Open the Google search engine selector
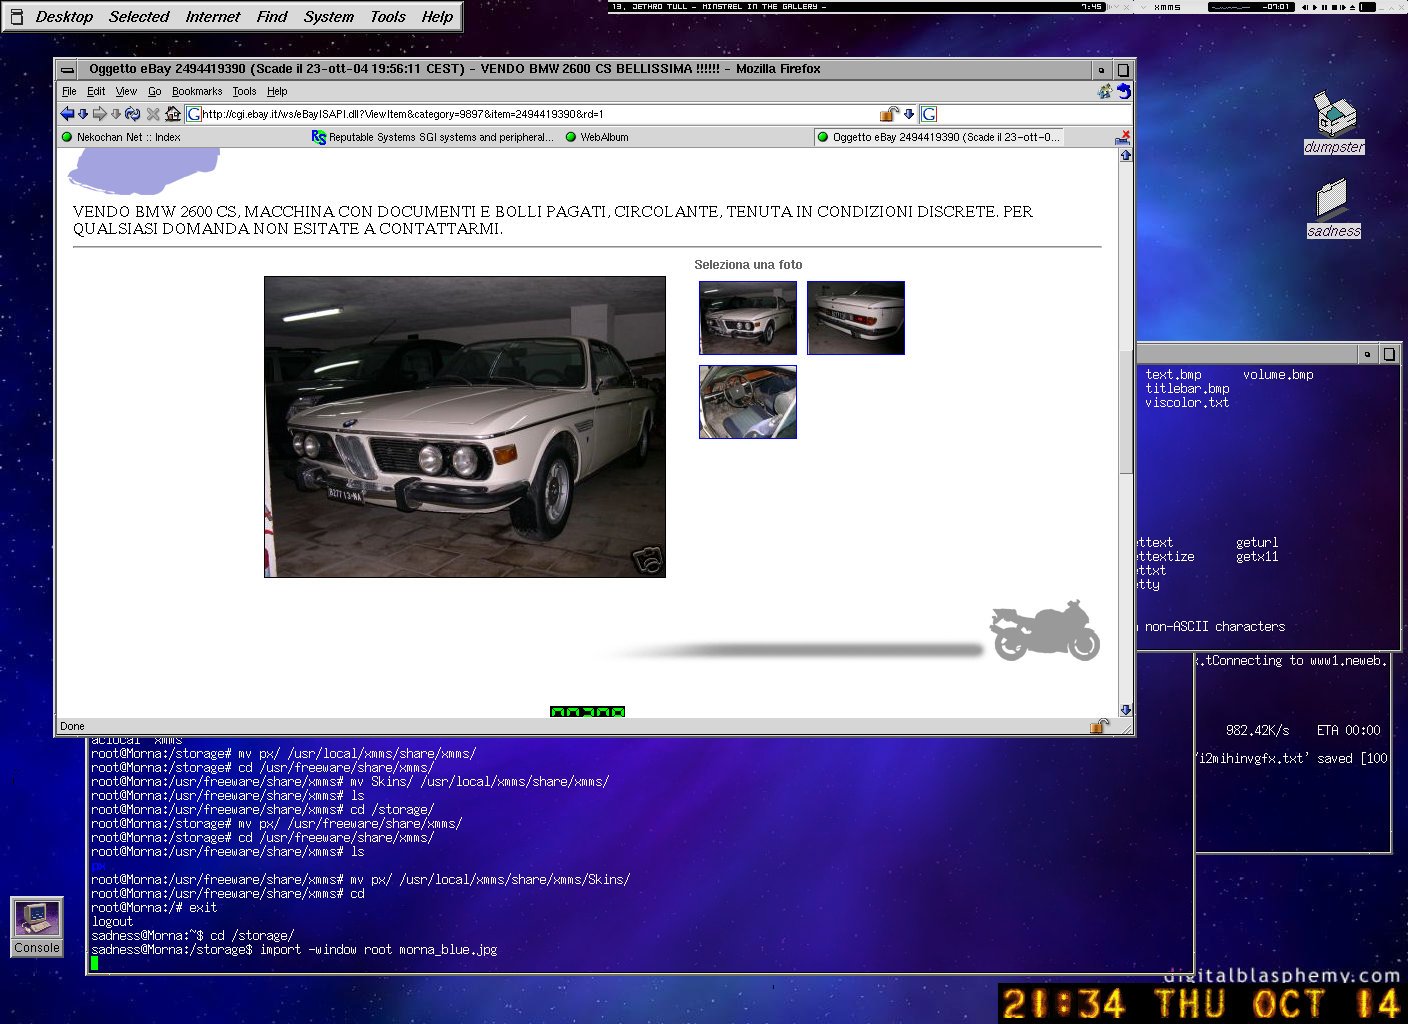 pos(929,114)
